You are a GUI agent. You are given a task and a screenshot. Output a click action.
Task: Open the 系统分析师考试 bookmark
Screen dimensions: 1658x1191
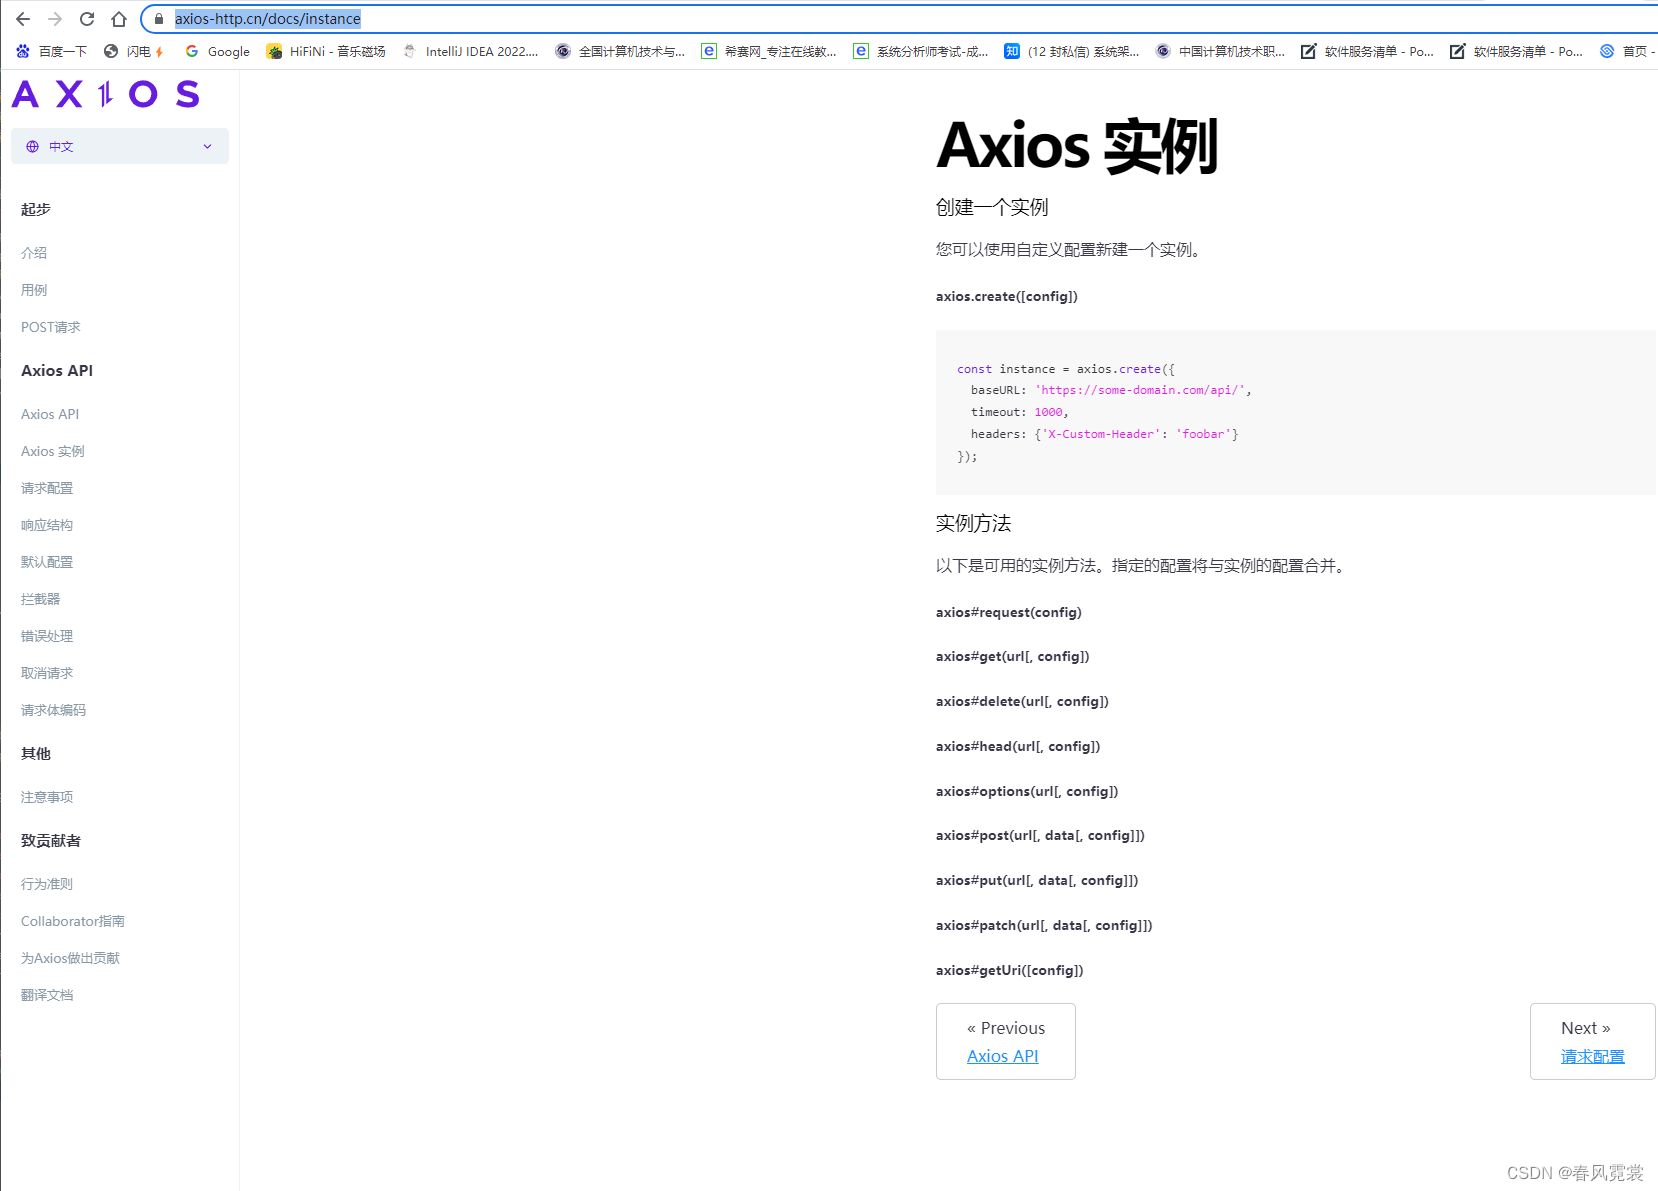[x=921, y=51]
